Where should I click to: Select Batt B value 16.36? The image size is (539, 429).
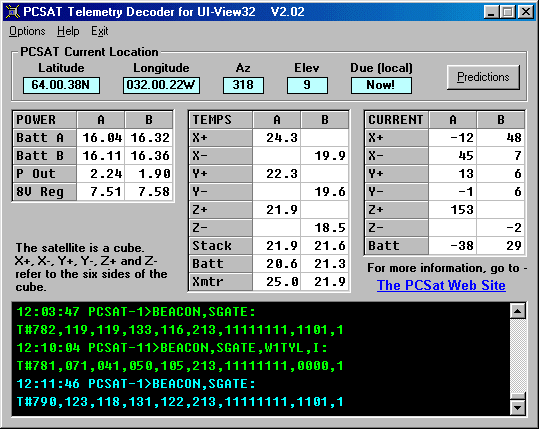(149, 156)
